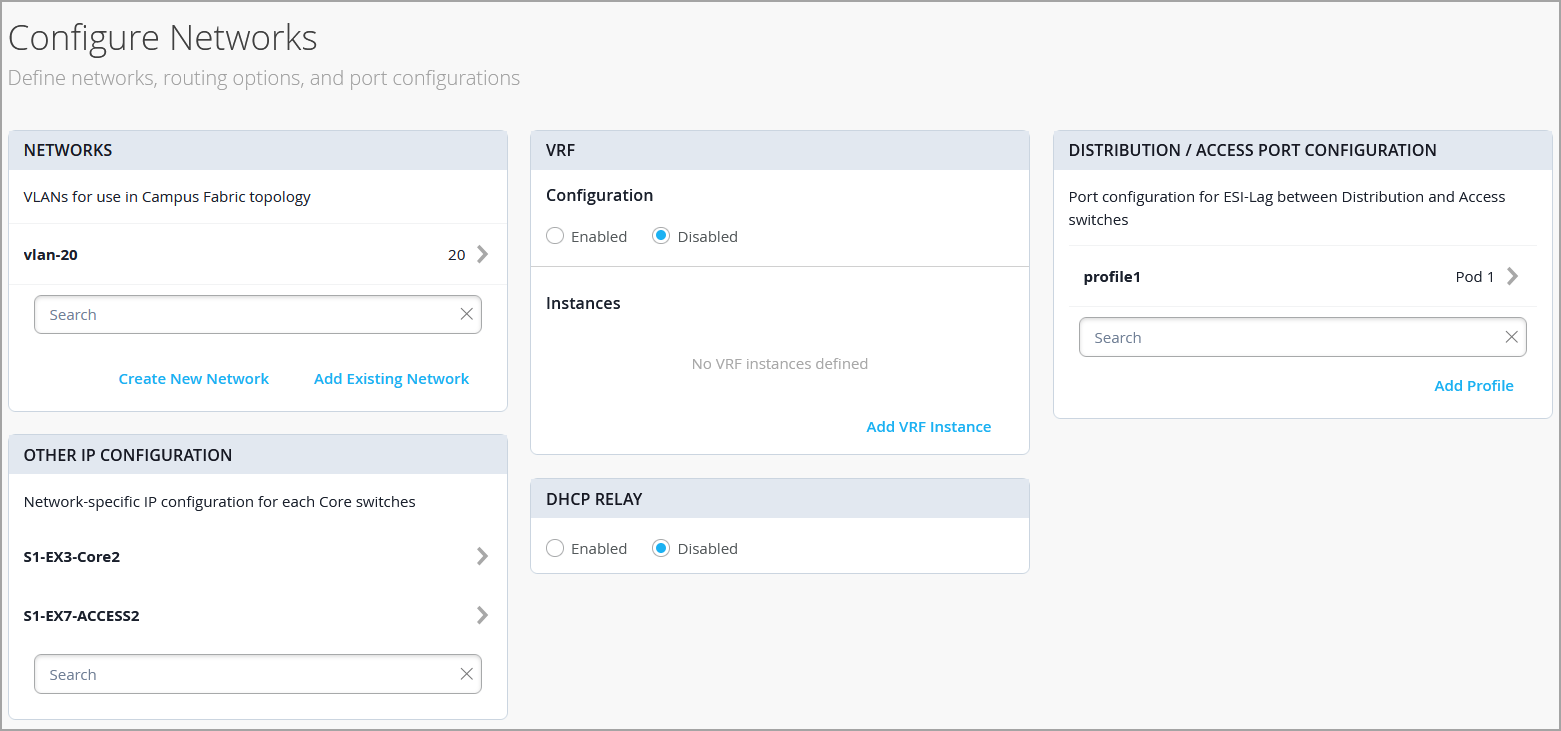1561x731 pixels.
Task: Expand S1-EX7-ACCESS2 IP configuration chevron
Action: coord(483,615)
